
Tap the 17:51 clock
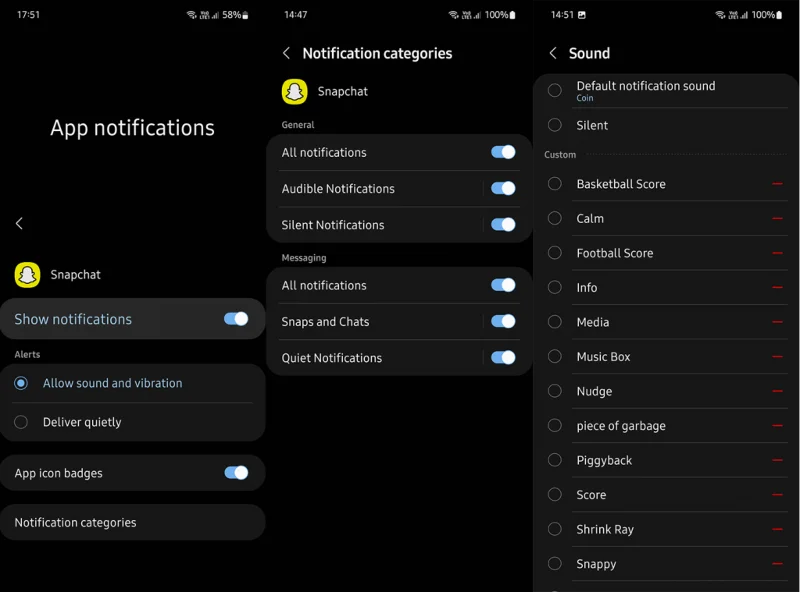[x=28, y=15]
